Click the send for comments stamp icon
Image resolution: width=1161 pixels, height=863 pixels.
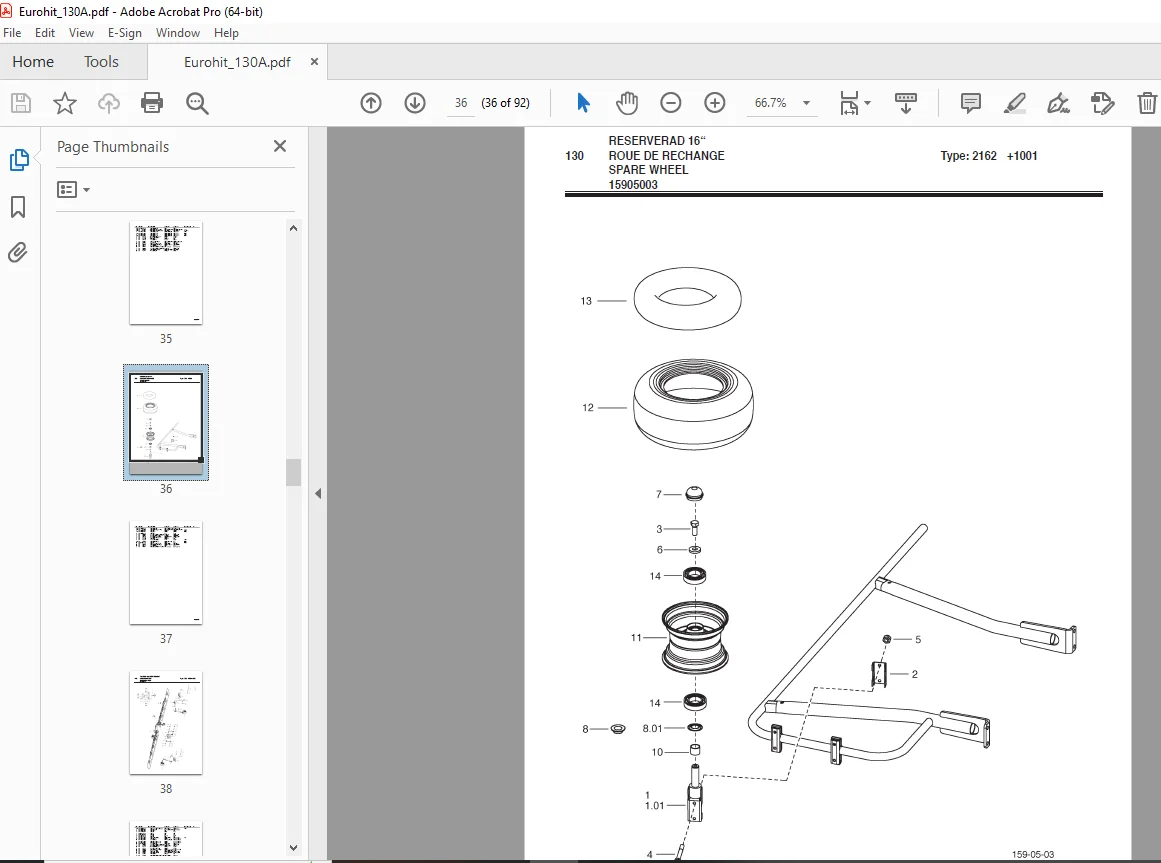click(x=1102, y=103)
